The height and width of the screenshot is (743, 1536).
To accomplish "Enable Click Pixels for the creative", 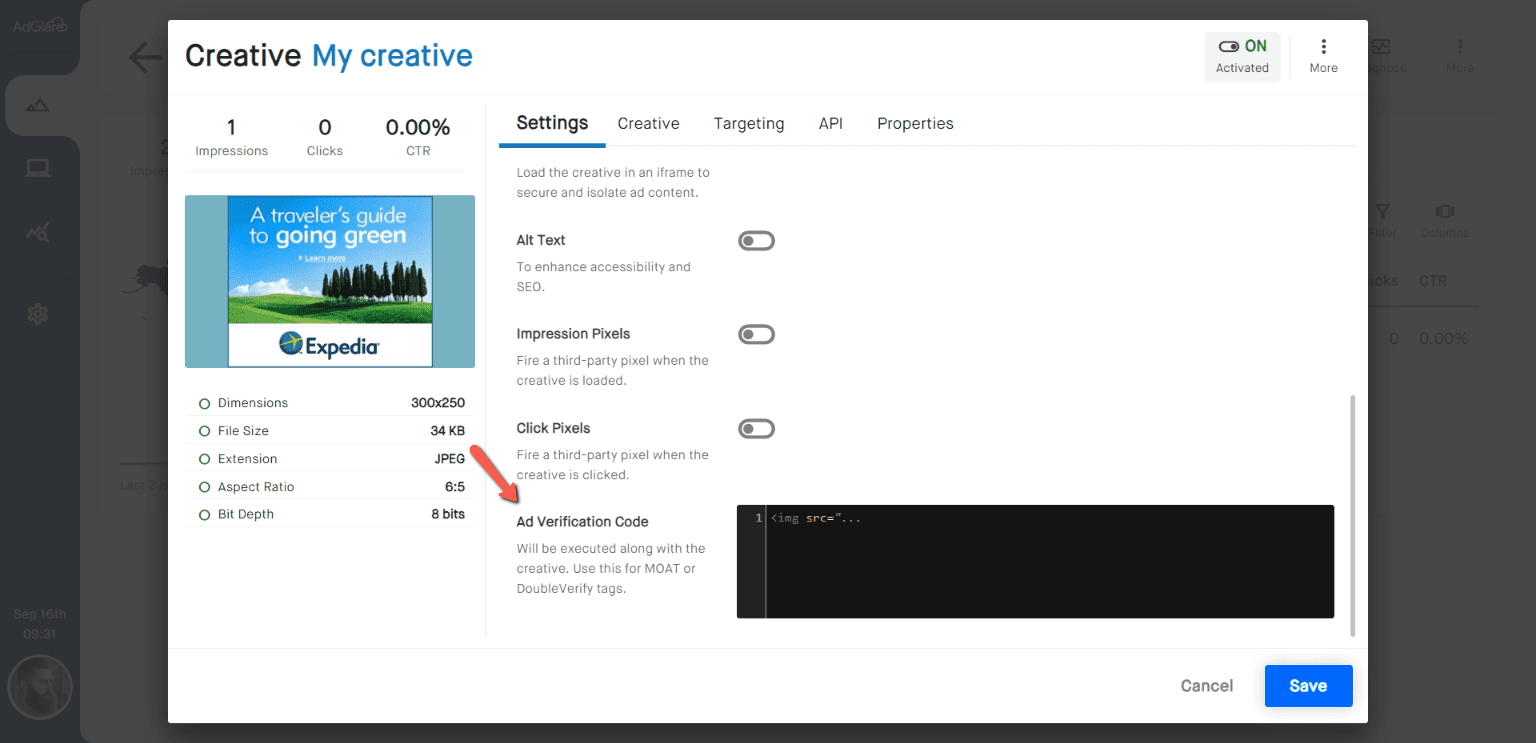I will click(756, 428).
